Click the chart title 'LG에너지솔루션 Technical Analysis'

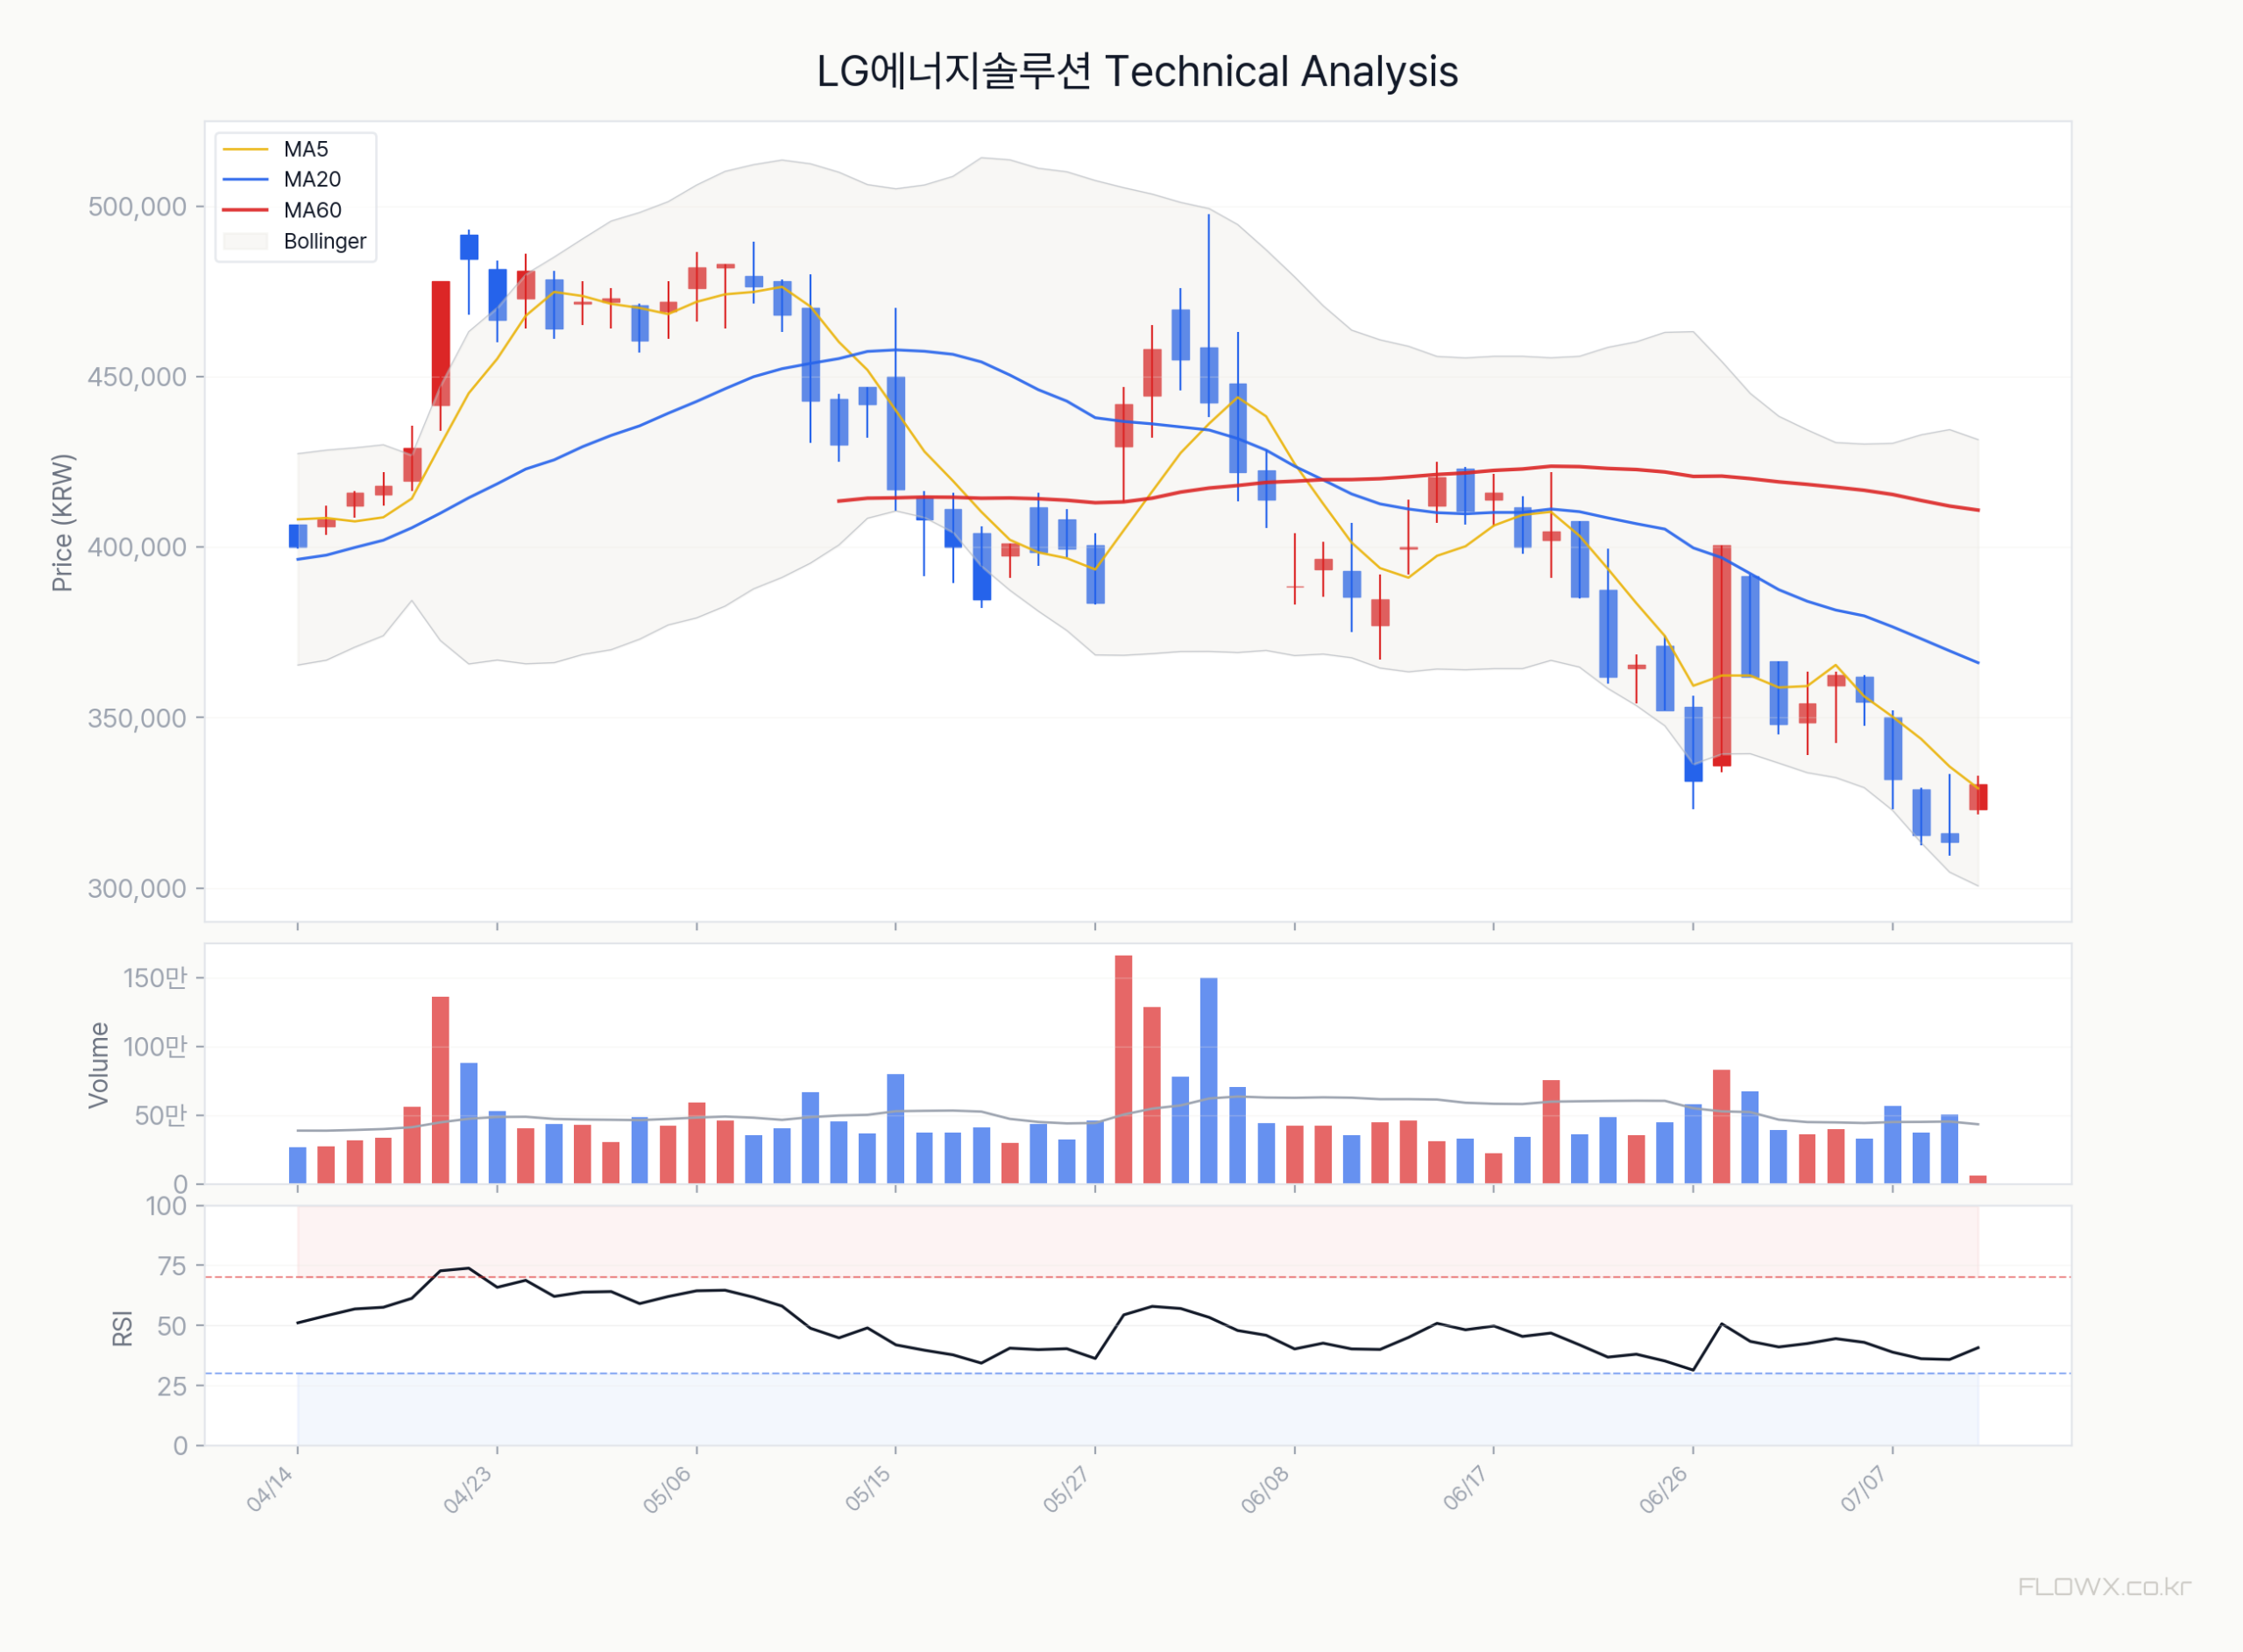point(1137,72)
